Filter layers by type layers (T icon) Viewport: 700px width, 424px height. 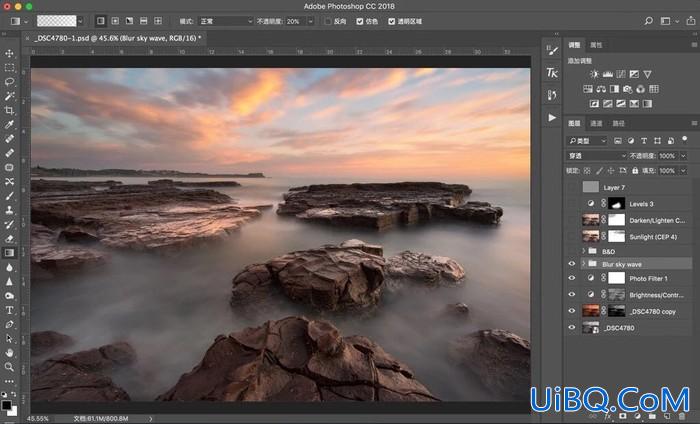click(644, 141)
